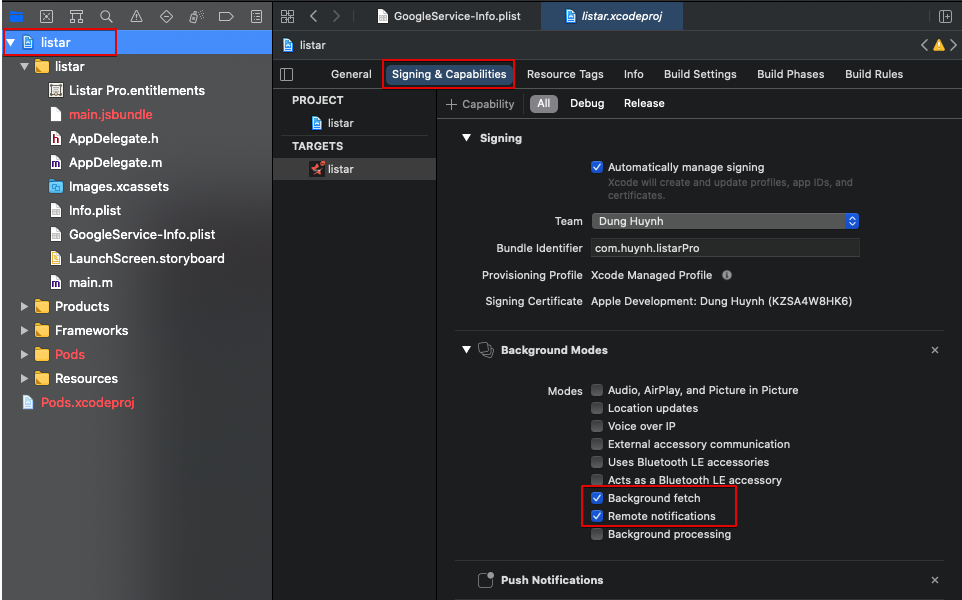
Task: Filter capabilities to Debug configuration
Action: click(x=587, y=104)
